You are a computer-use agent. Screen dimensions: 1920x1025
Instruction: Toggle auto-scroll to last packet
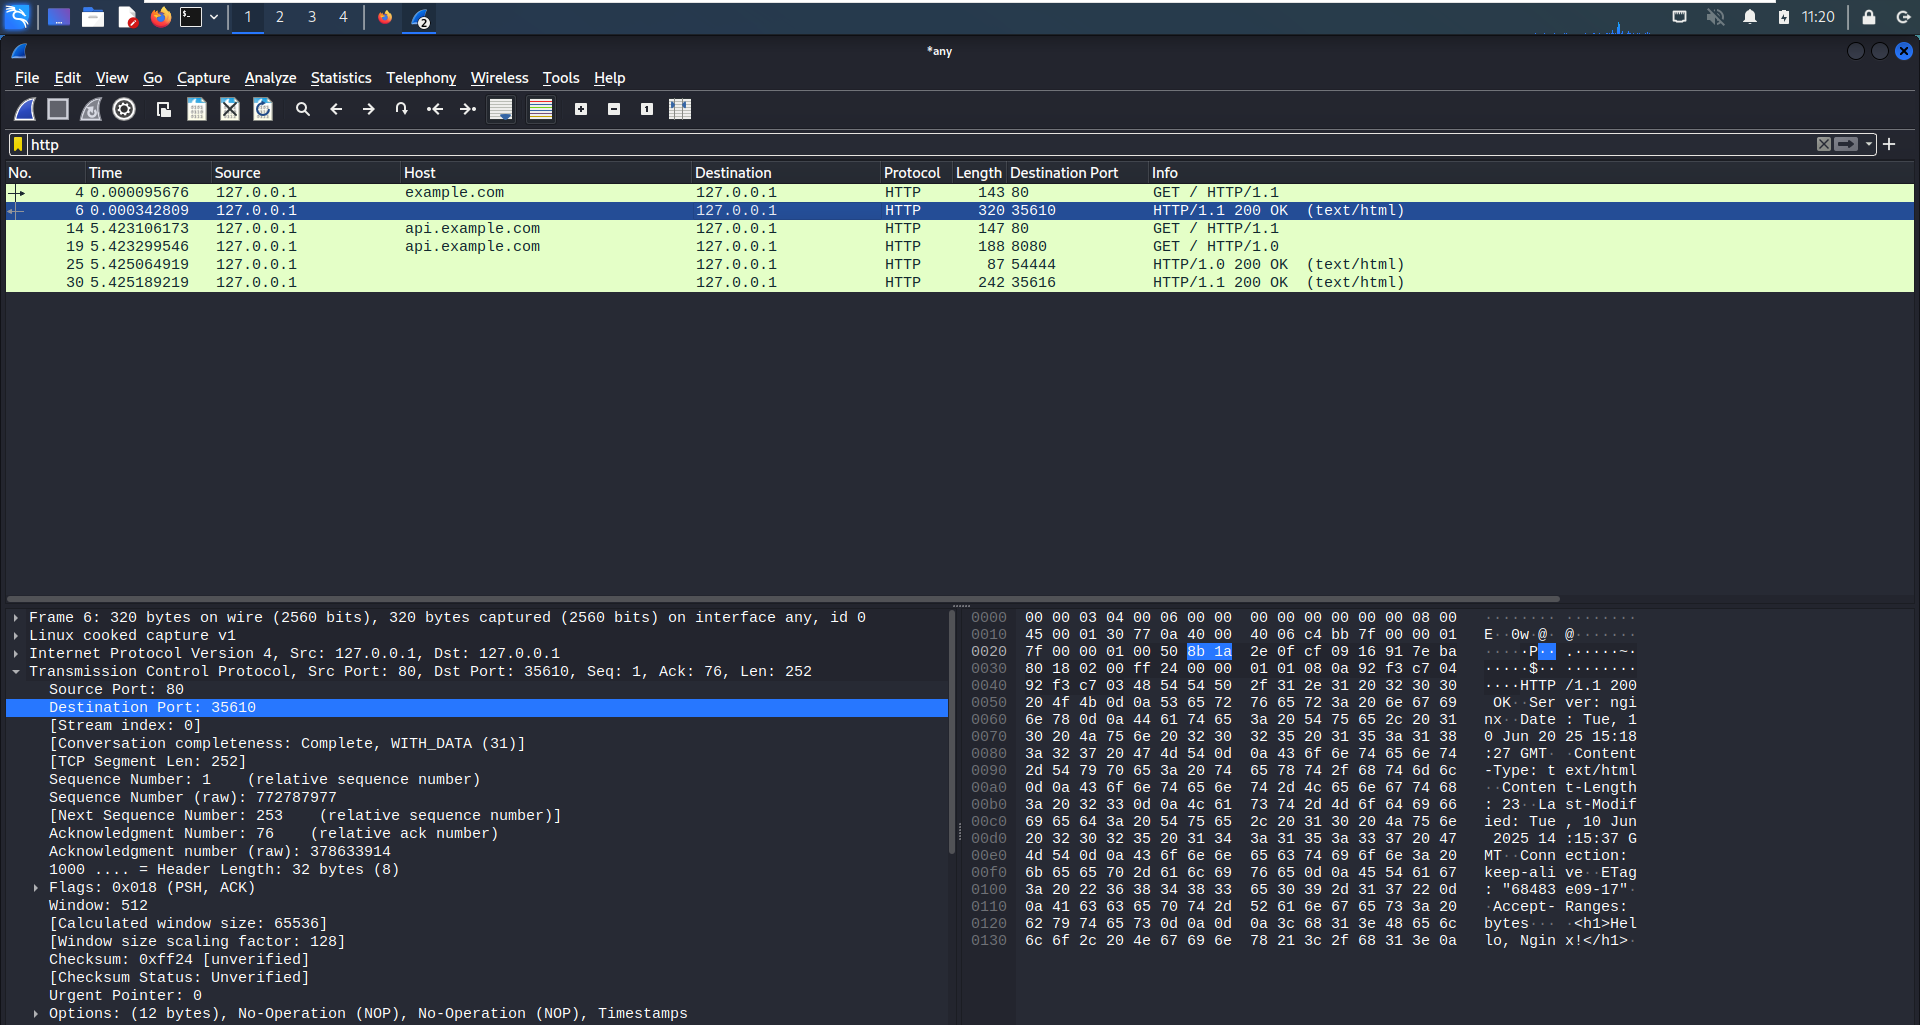[501, 109]
